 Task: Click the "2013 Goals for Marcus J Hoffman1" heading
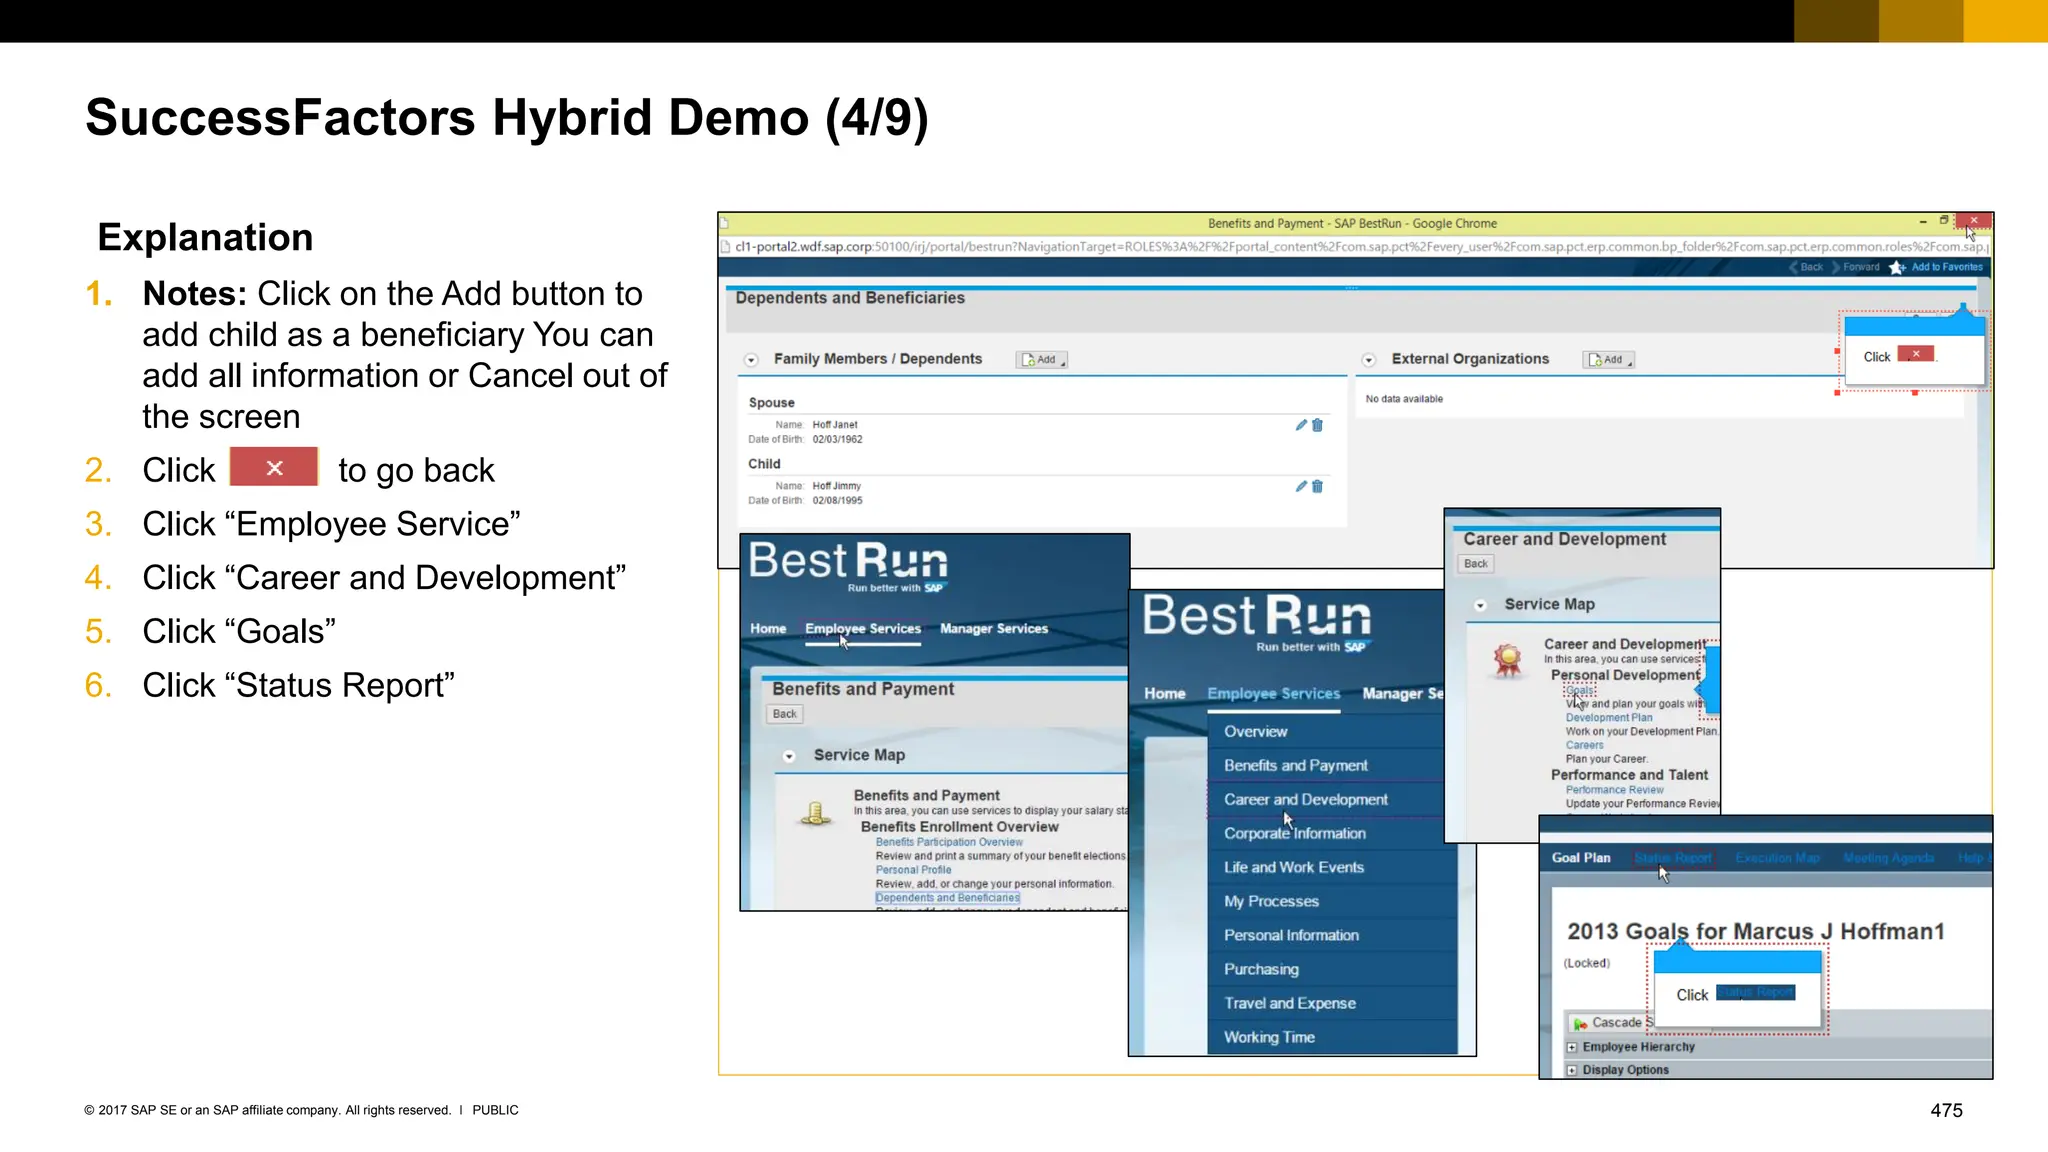click(1756, 932)
